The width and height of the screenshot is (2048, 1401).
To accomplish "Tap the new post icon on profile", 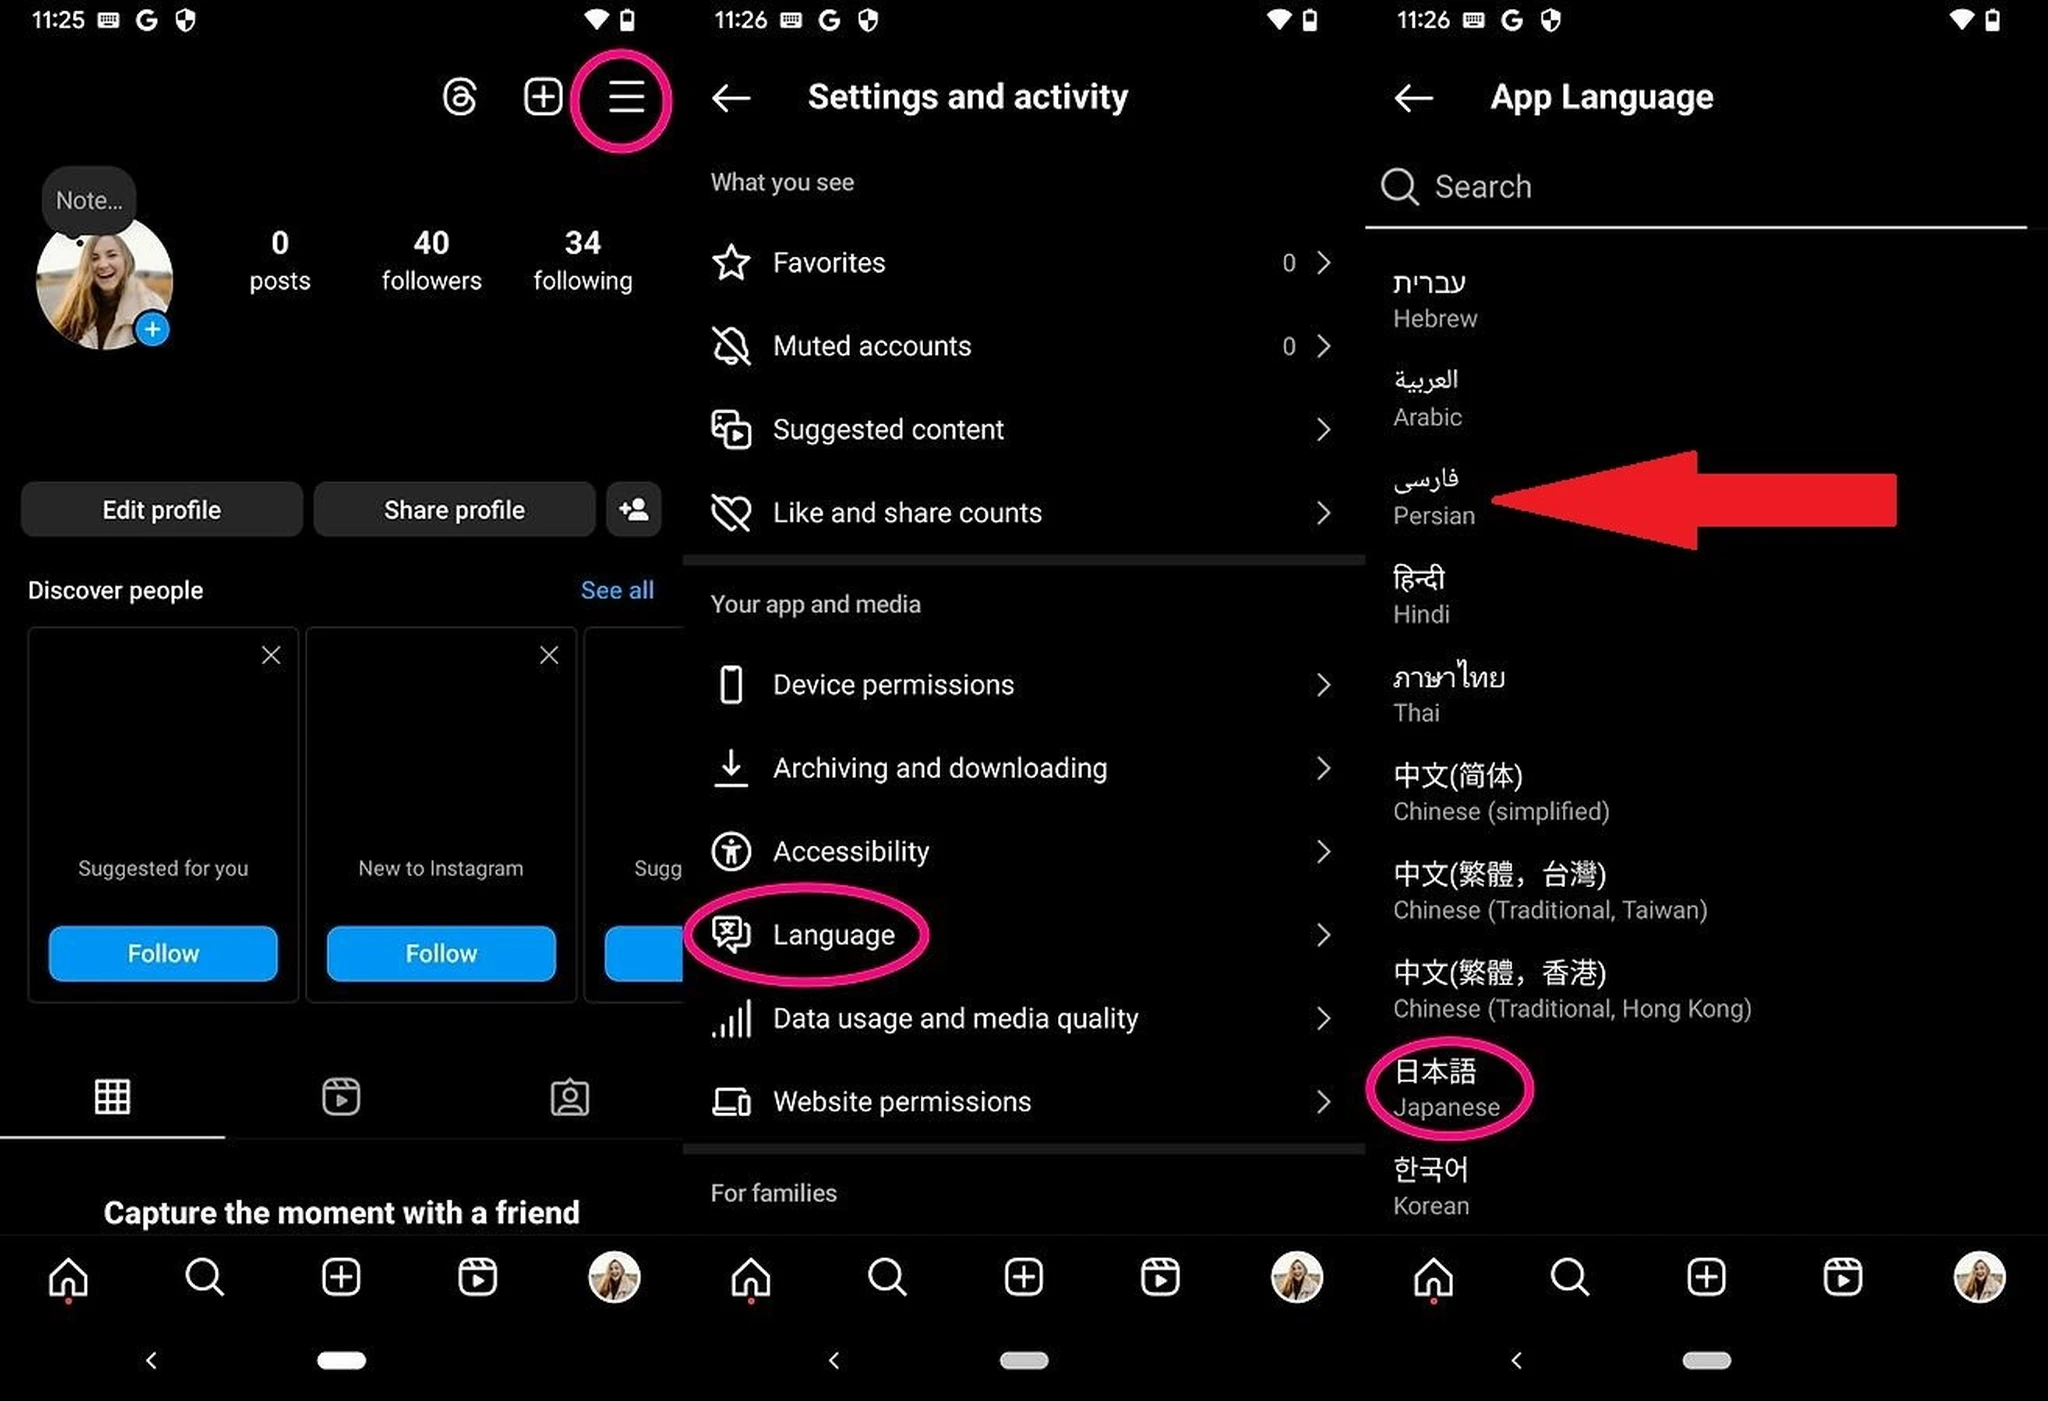I will pos(543,97).
